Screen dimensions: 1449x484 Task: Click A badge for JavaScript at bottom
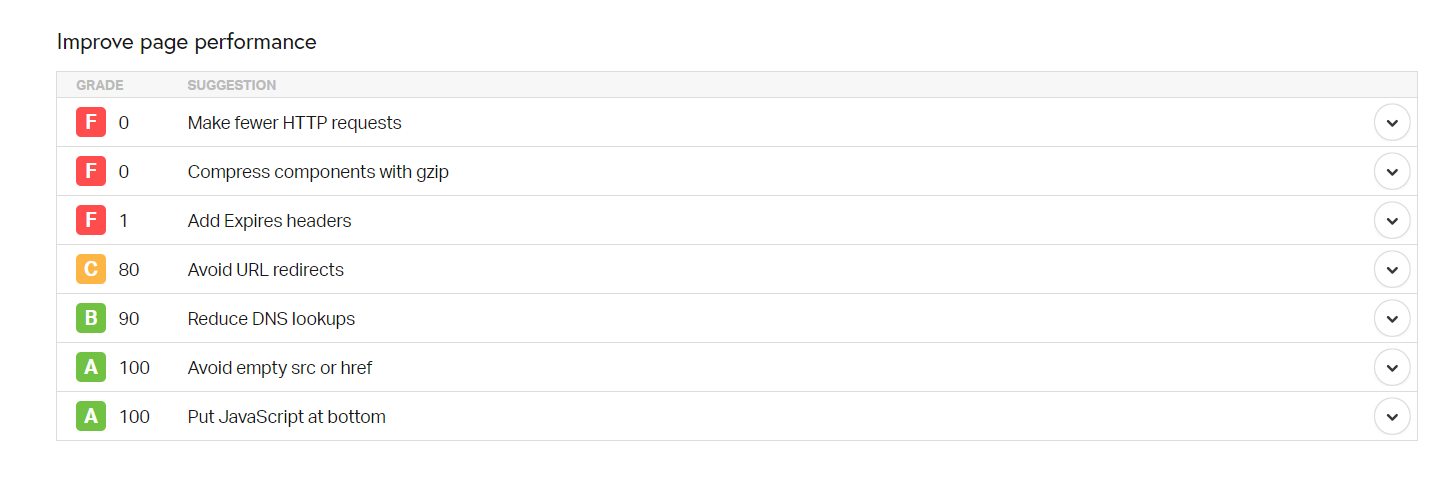coord(91,417)
